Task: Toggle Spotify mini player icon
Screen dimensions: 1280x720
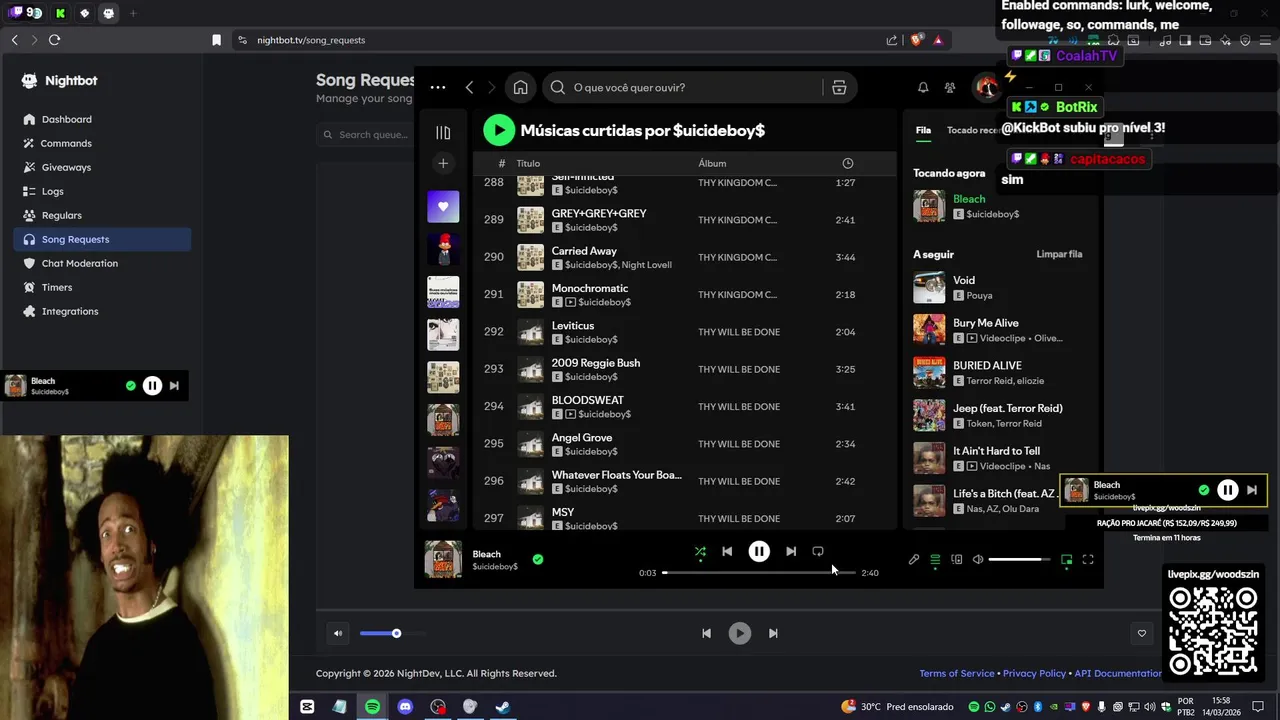Action: click(1067, 560)
